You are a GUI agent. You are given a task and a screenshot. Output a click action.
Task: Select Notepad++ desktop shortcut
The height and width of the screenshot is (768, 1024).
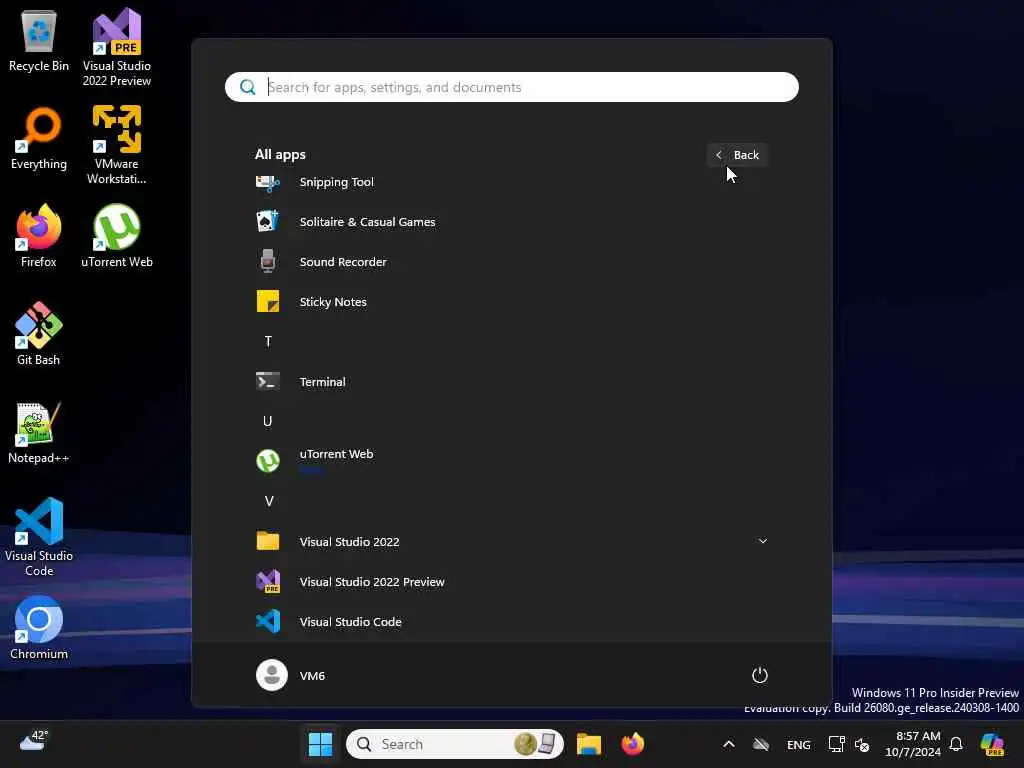pos(39,433)
